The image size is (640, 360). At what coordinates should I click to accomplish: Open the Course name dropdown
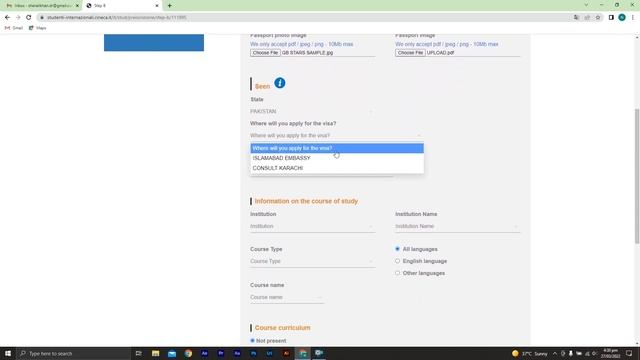[x=287, y=298]
